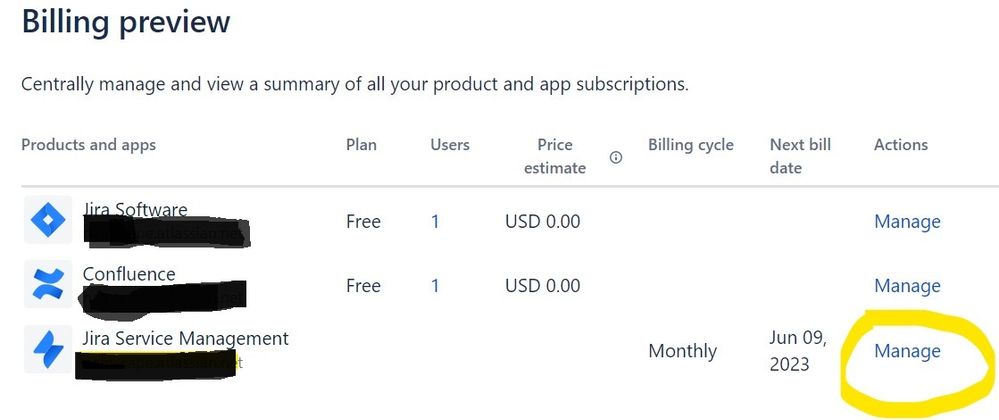Click the Confluence product icon

[x=48, y=284]
